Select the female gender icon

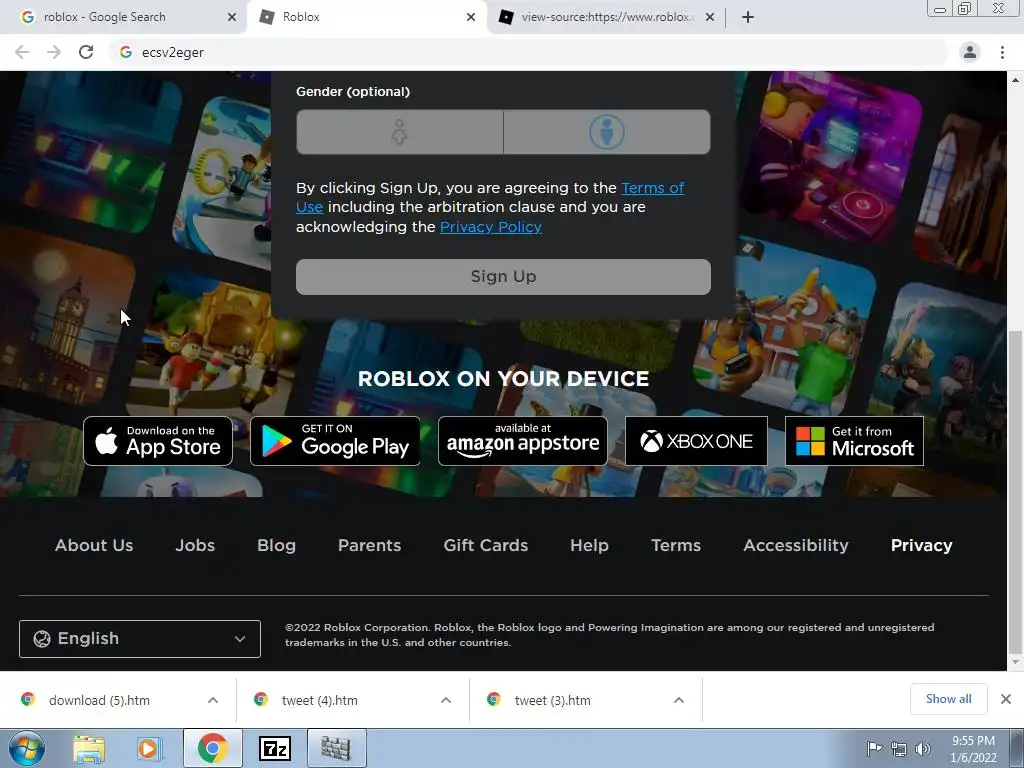[399, 132]
